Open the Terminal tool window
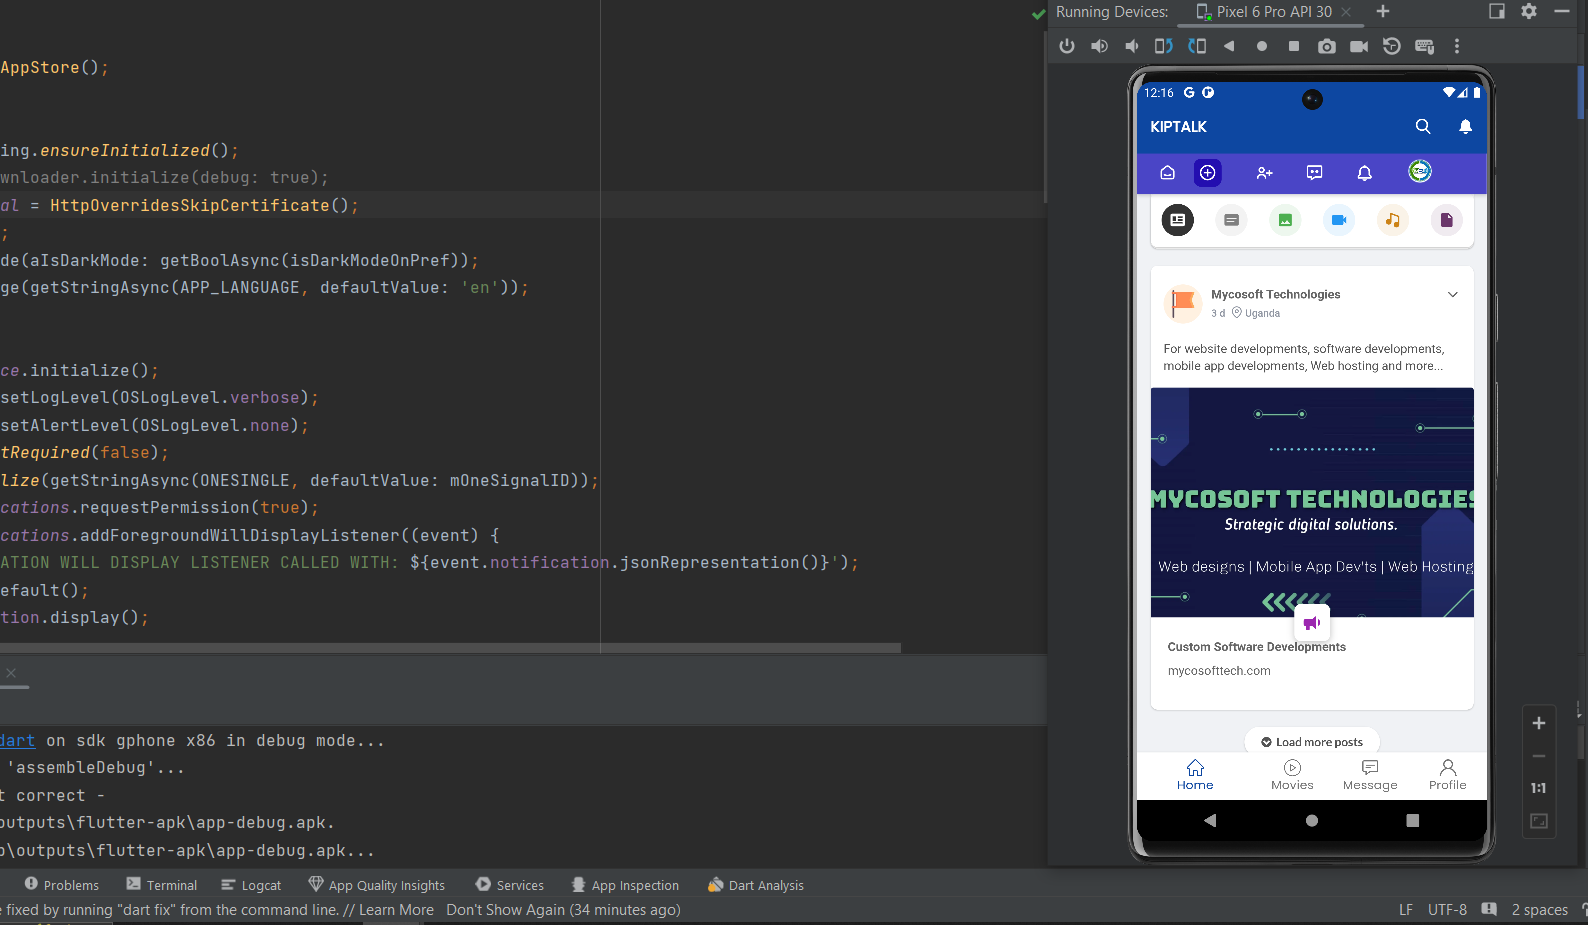Screen dimensions: 1588x925 162,885
